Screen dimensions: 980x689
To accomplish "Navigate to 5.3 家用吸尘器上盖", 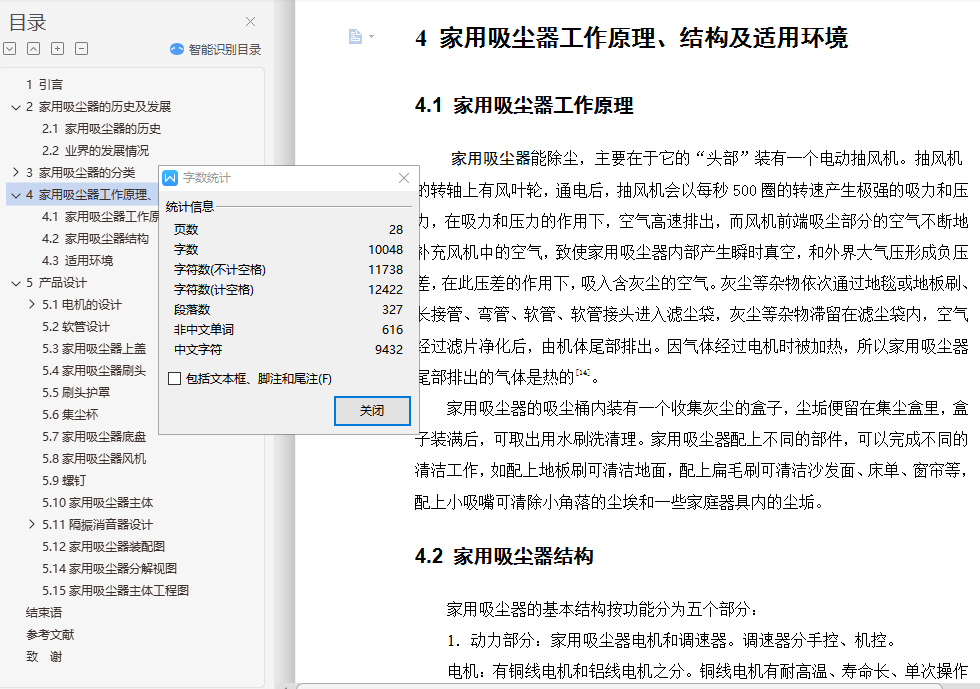I will tap(94, 349).
